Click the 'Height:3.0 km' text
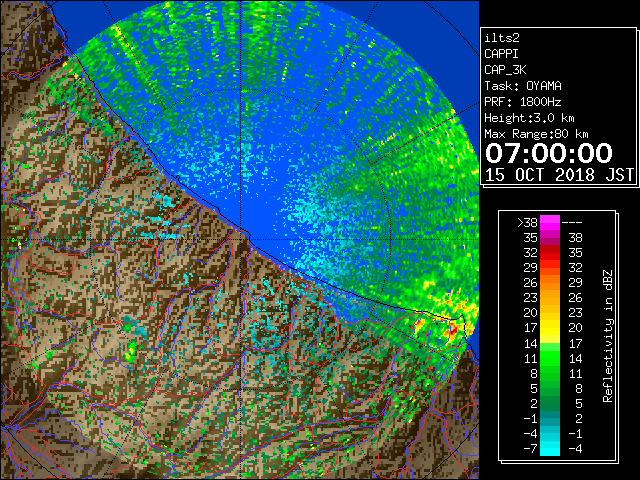 point(529,118)
